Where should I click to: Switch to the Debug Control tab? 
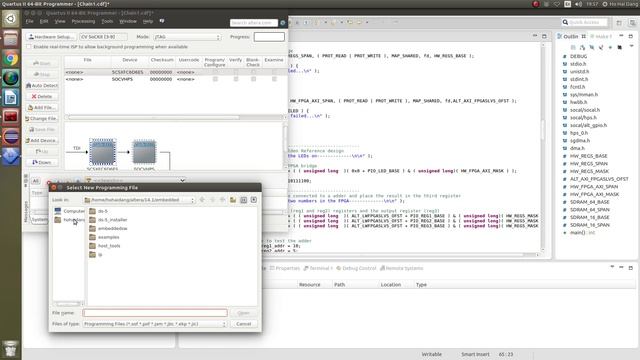[356, 268]
